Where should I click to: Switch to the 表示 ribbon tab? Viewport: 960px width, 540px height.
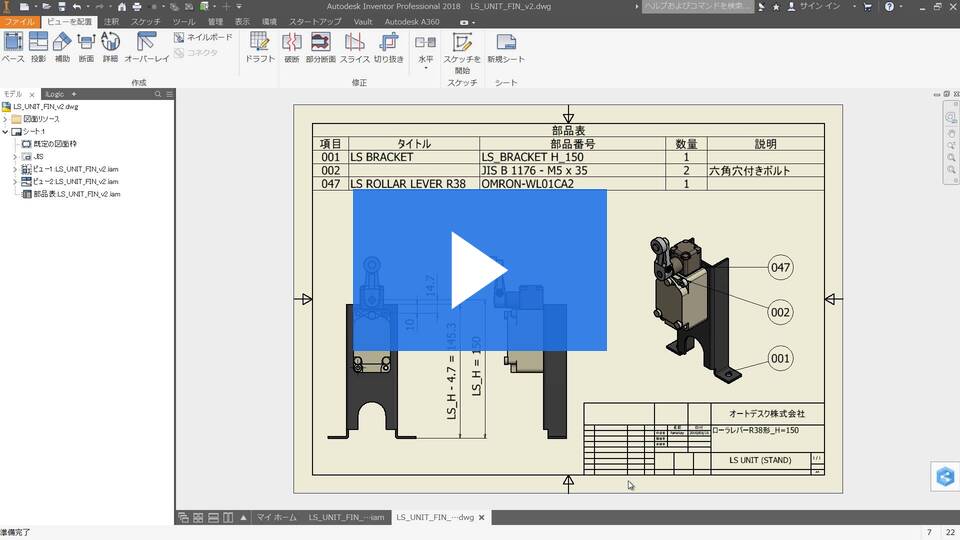click(x=242, y=21)
